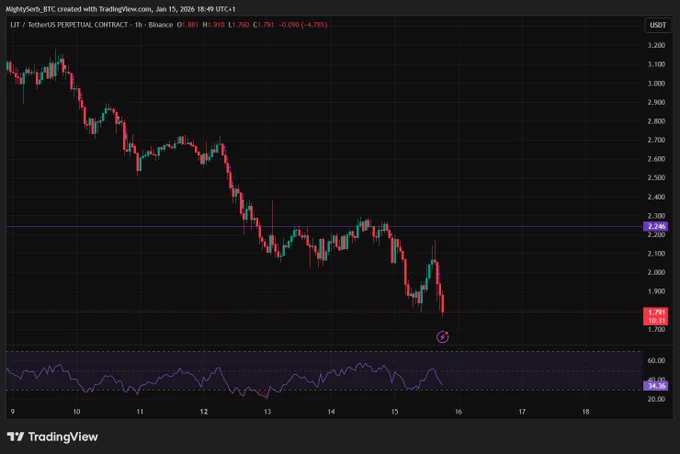Click the 60.00 RSI axis label
680x454 pixels.
pyautogui.click(x=656, y=360)
